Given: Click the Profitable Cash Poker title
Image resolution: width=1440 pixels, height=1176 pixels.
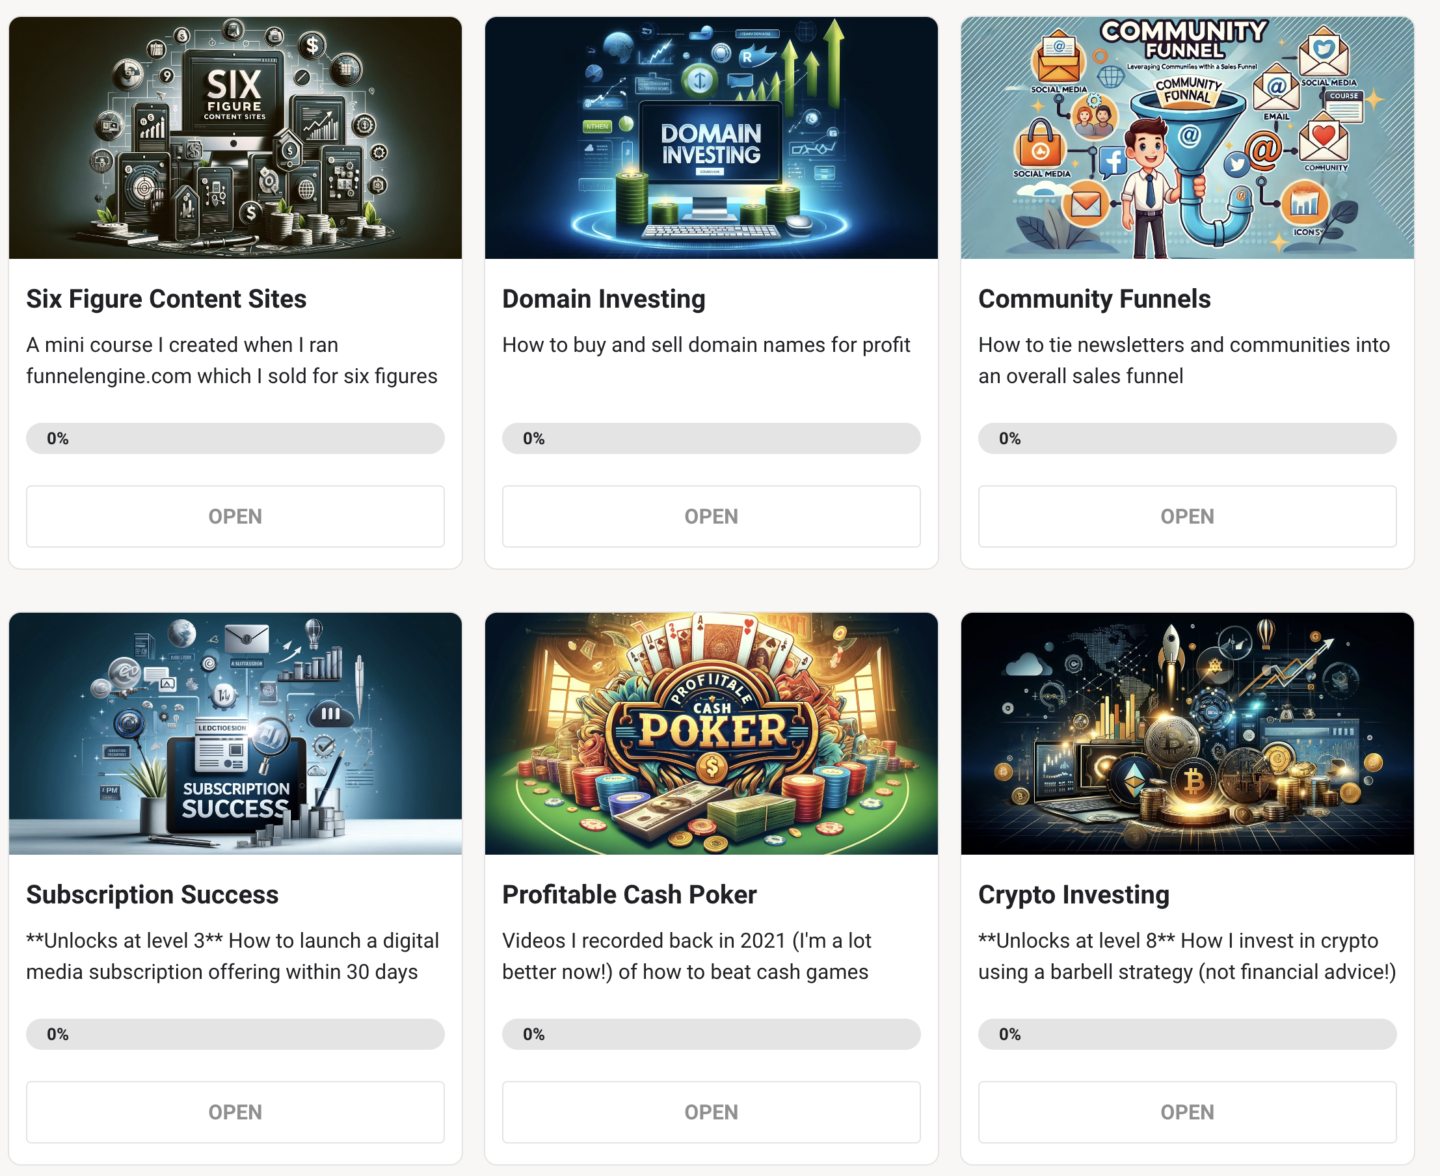Looking at the screenshot, I should [629, 895].
